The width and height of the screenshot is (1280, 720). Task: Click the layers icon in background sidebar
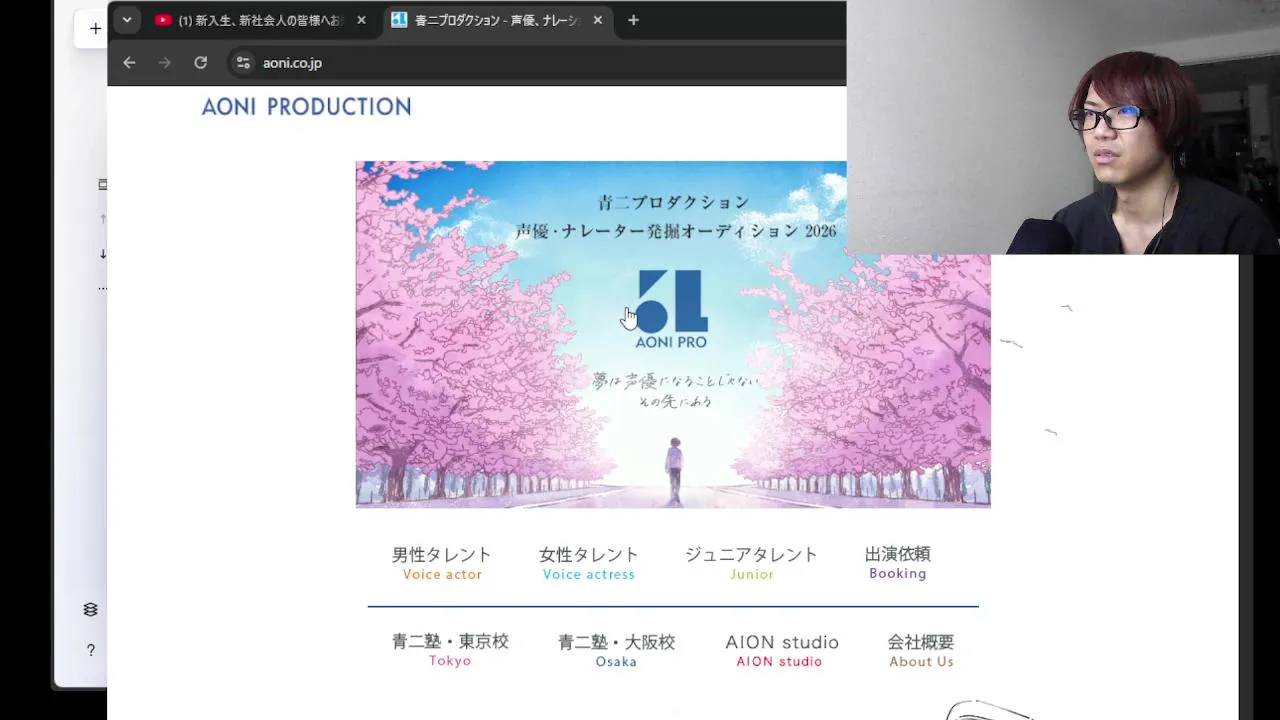tap(91, 610)
